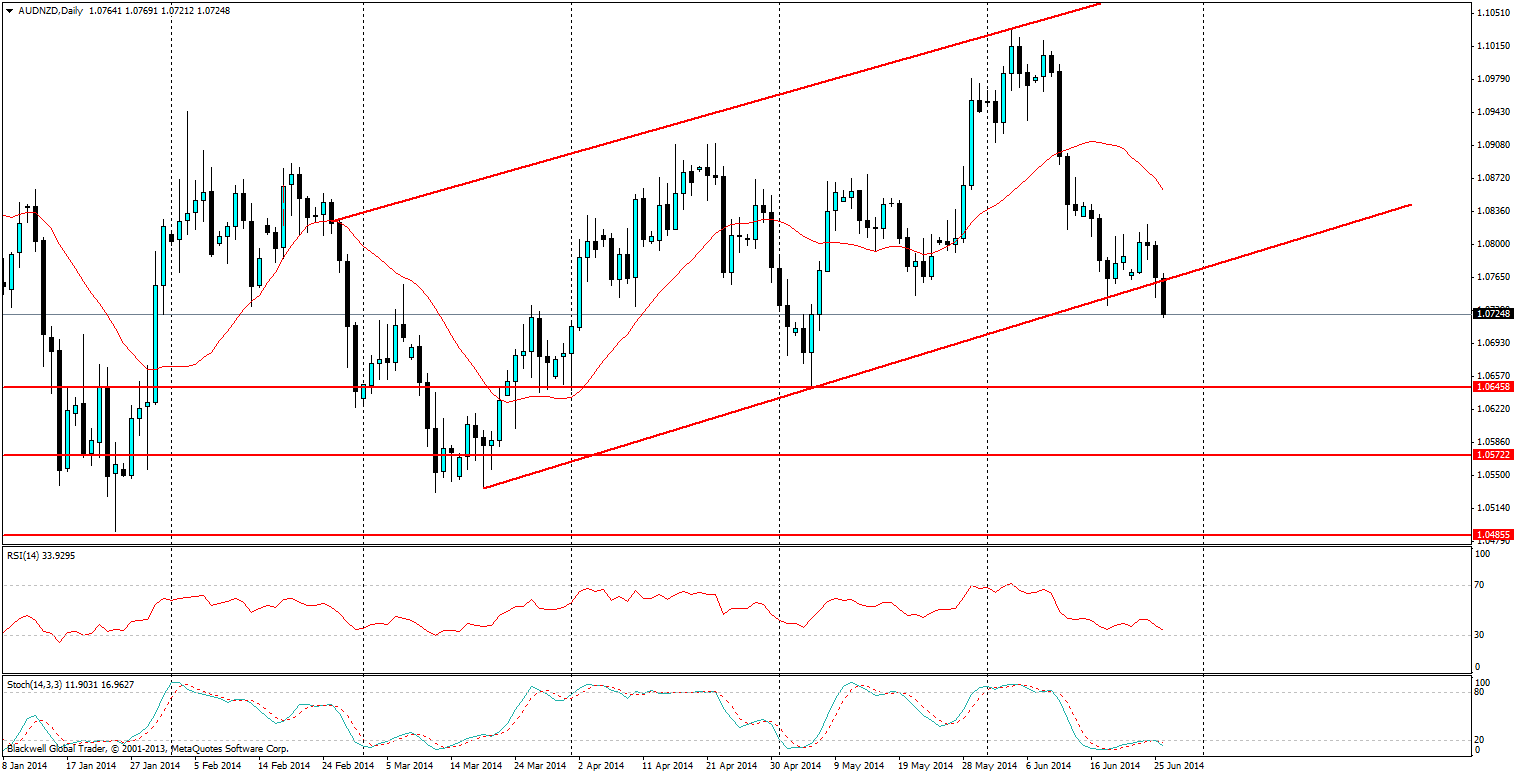1514x774 pixels.
Task: Click price axis label 1.10150
Action: click(1493, 46)
